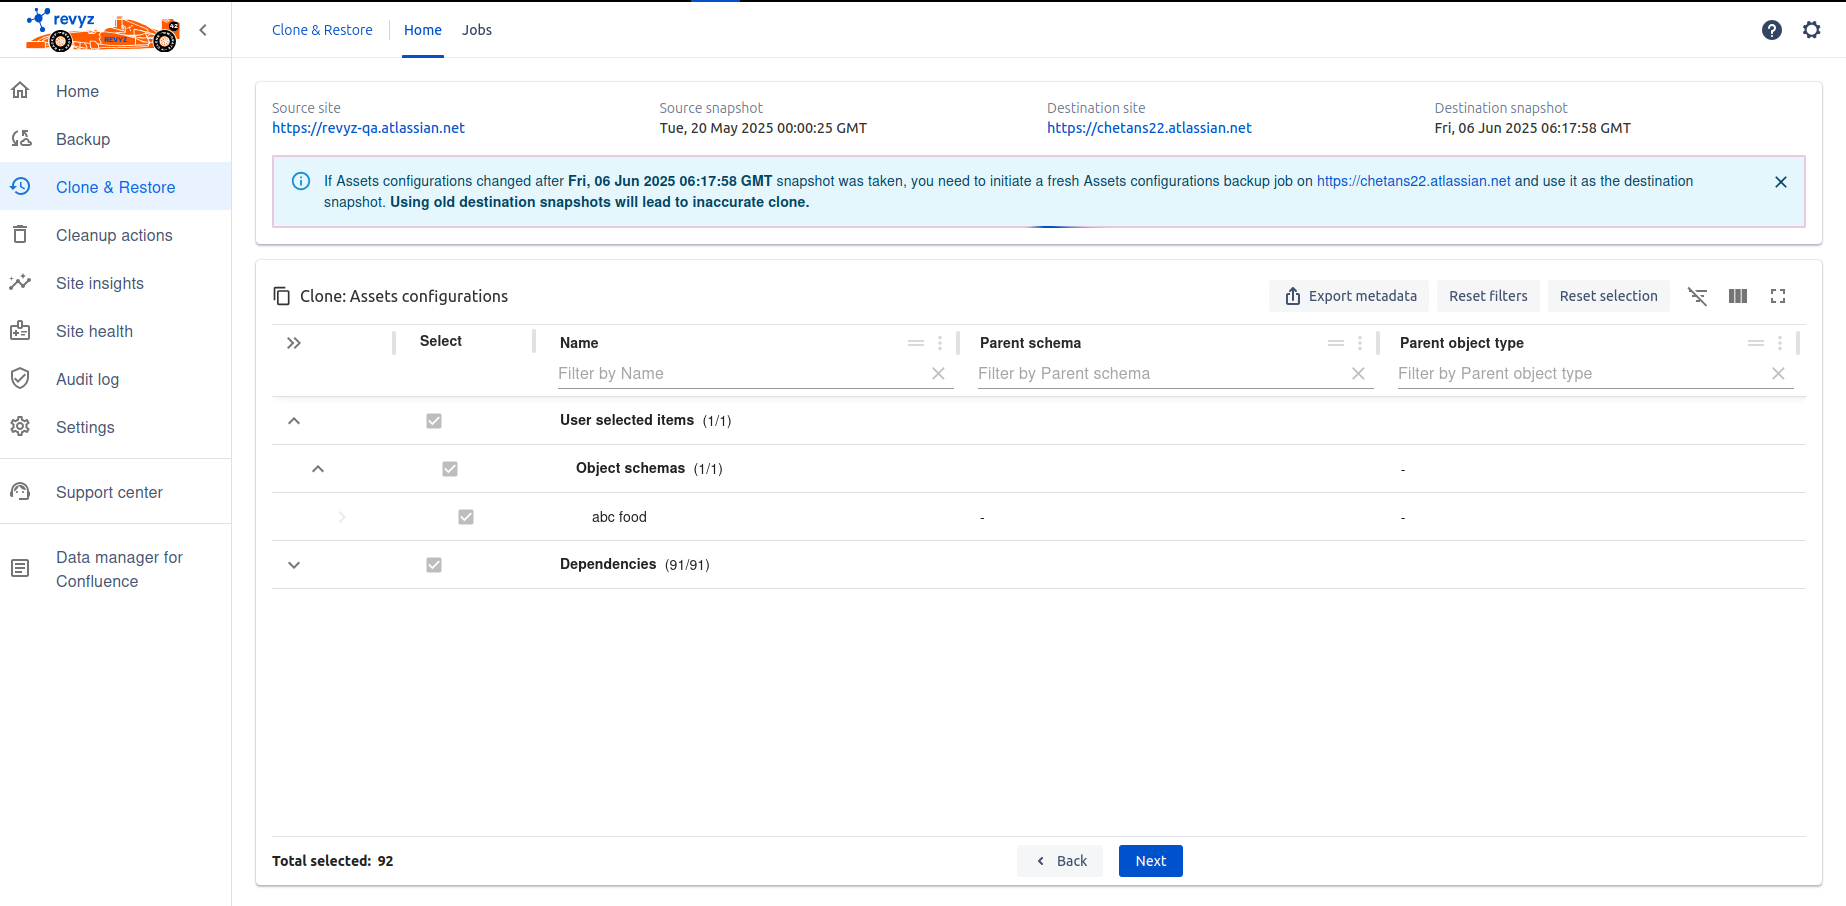Toggle the abc food checkbox

pos(466,517)
